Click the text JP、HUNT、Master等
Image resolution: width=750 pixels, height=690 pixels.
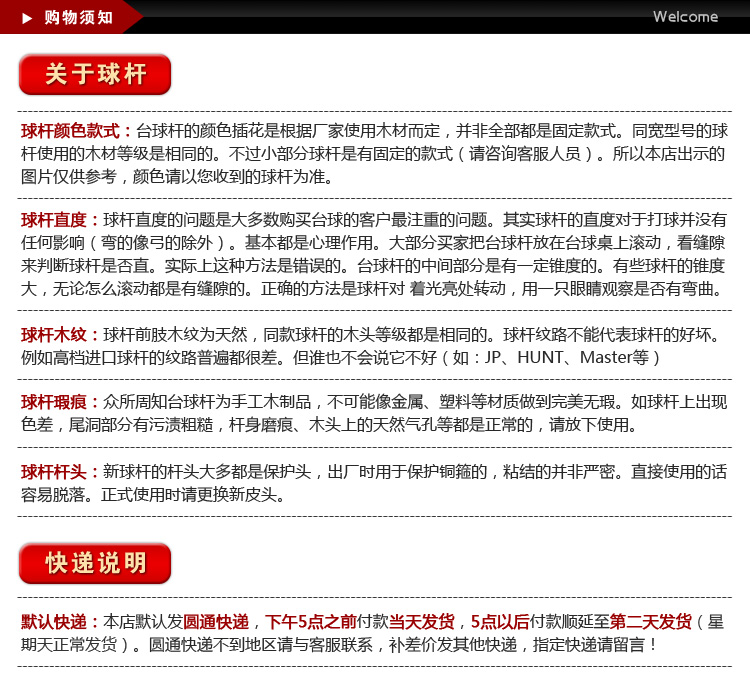567,357
